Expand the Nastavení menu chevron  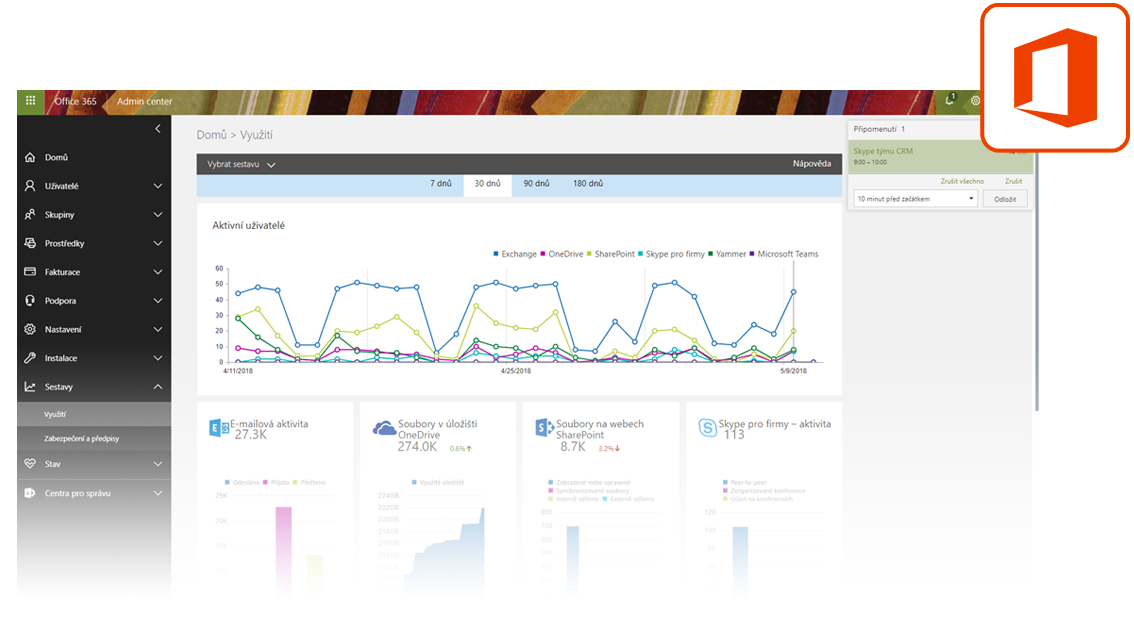(158, 329)
